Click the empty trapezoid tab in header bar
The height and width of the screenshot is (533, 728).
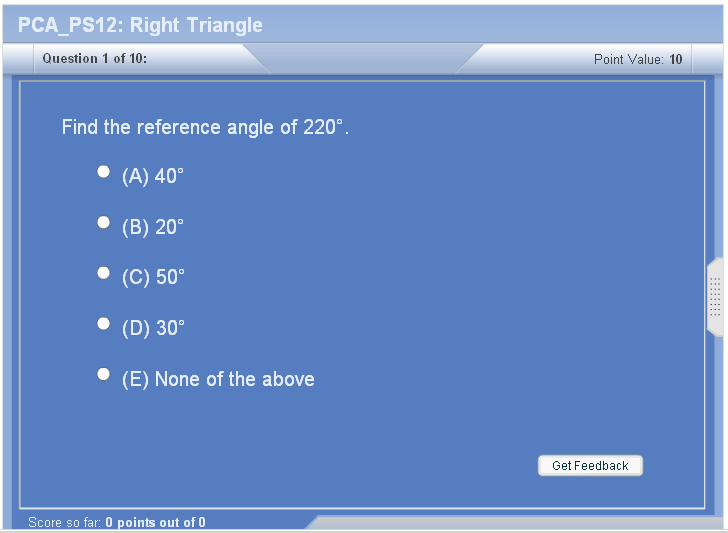coord(363,59)
